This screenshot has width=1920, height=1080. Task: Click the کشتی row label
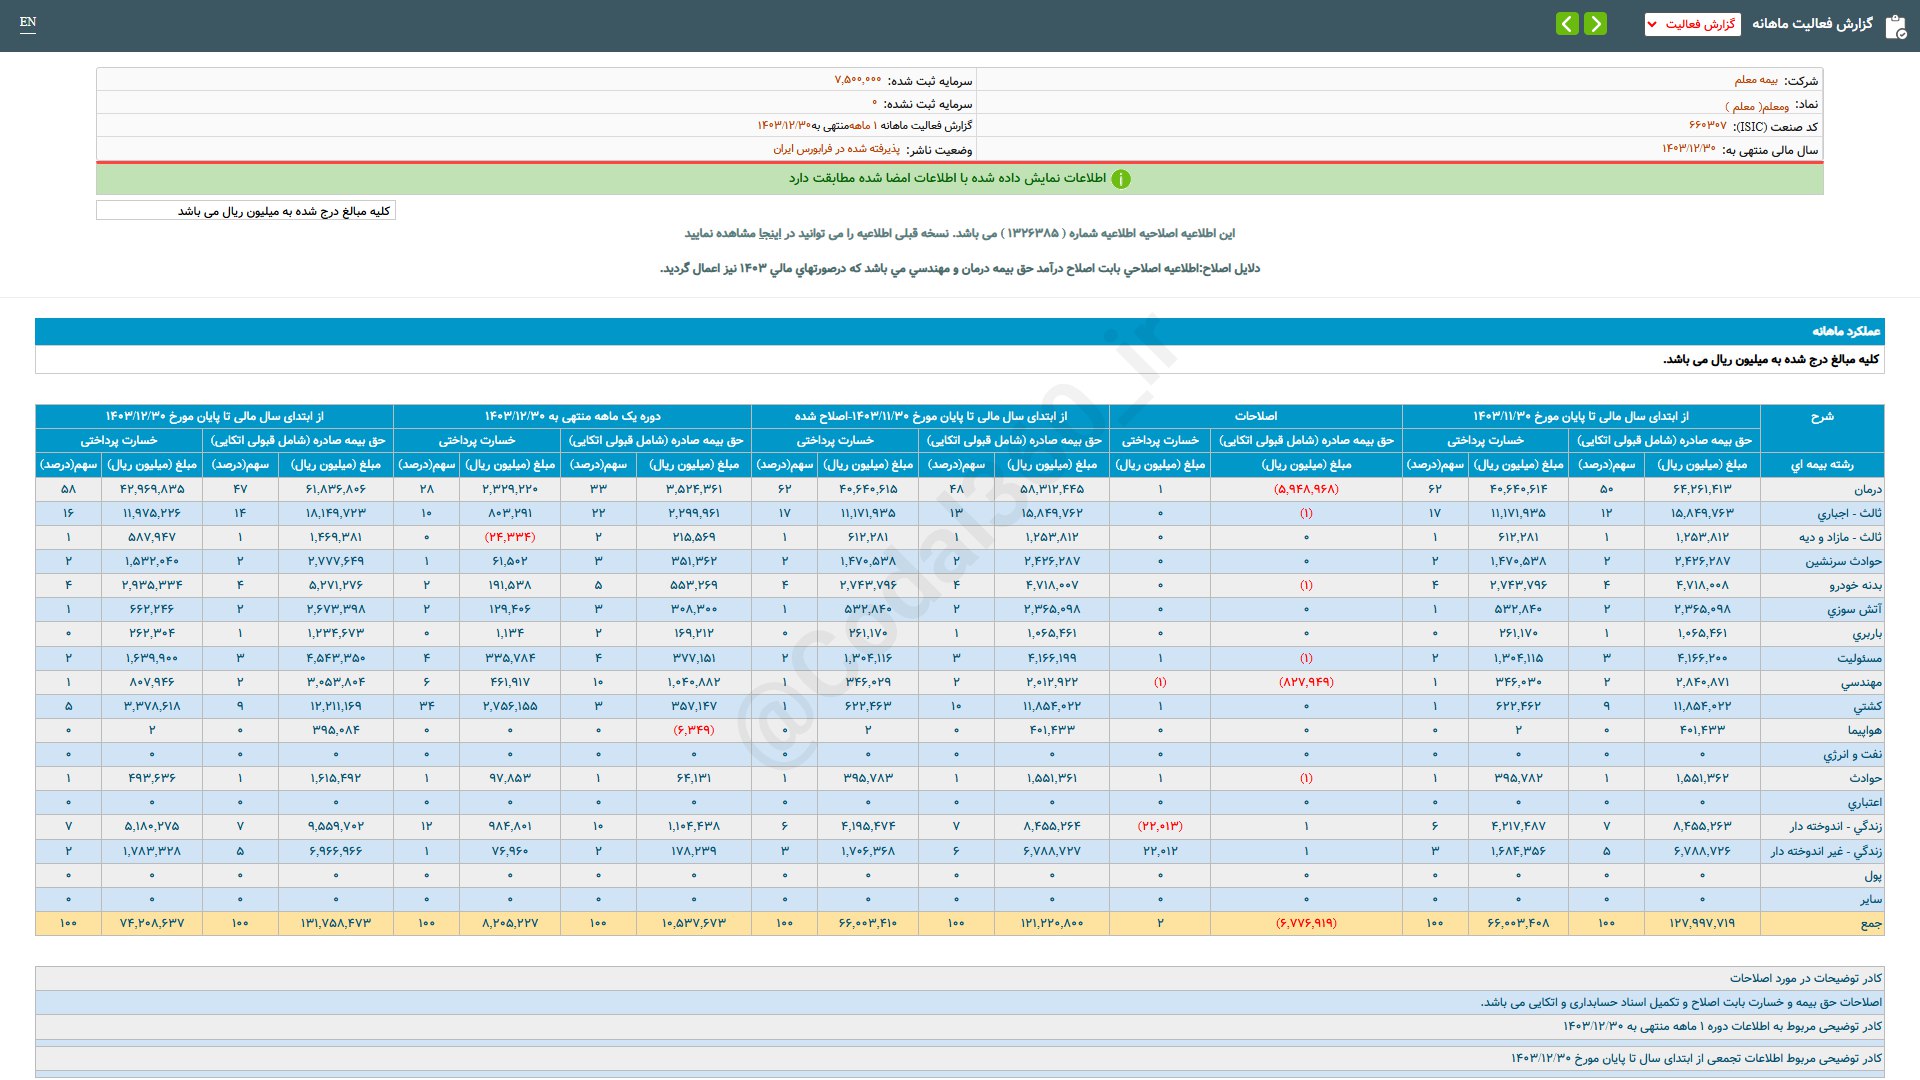pos(1867,706)
